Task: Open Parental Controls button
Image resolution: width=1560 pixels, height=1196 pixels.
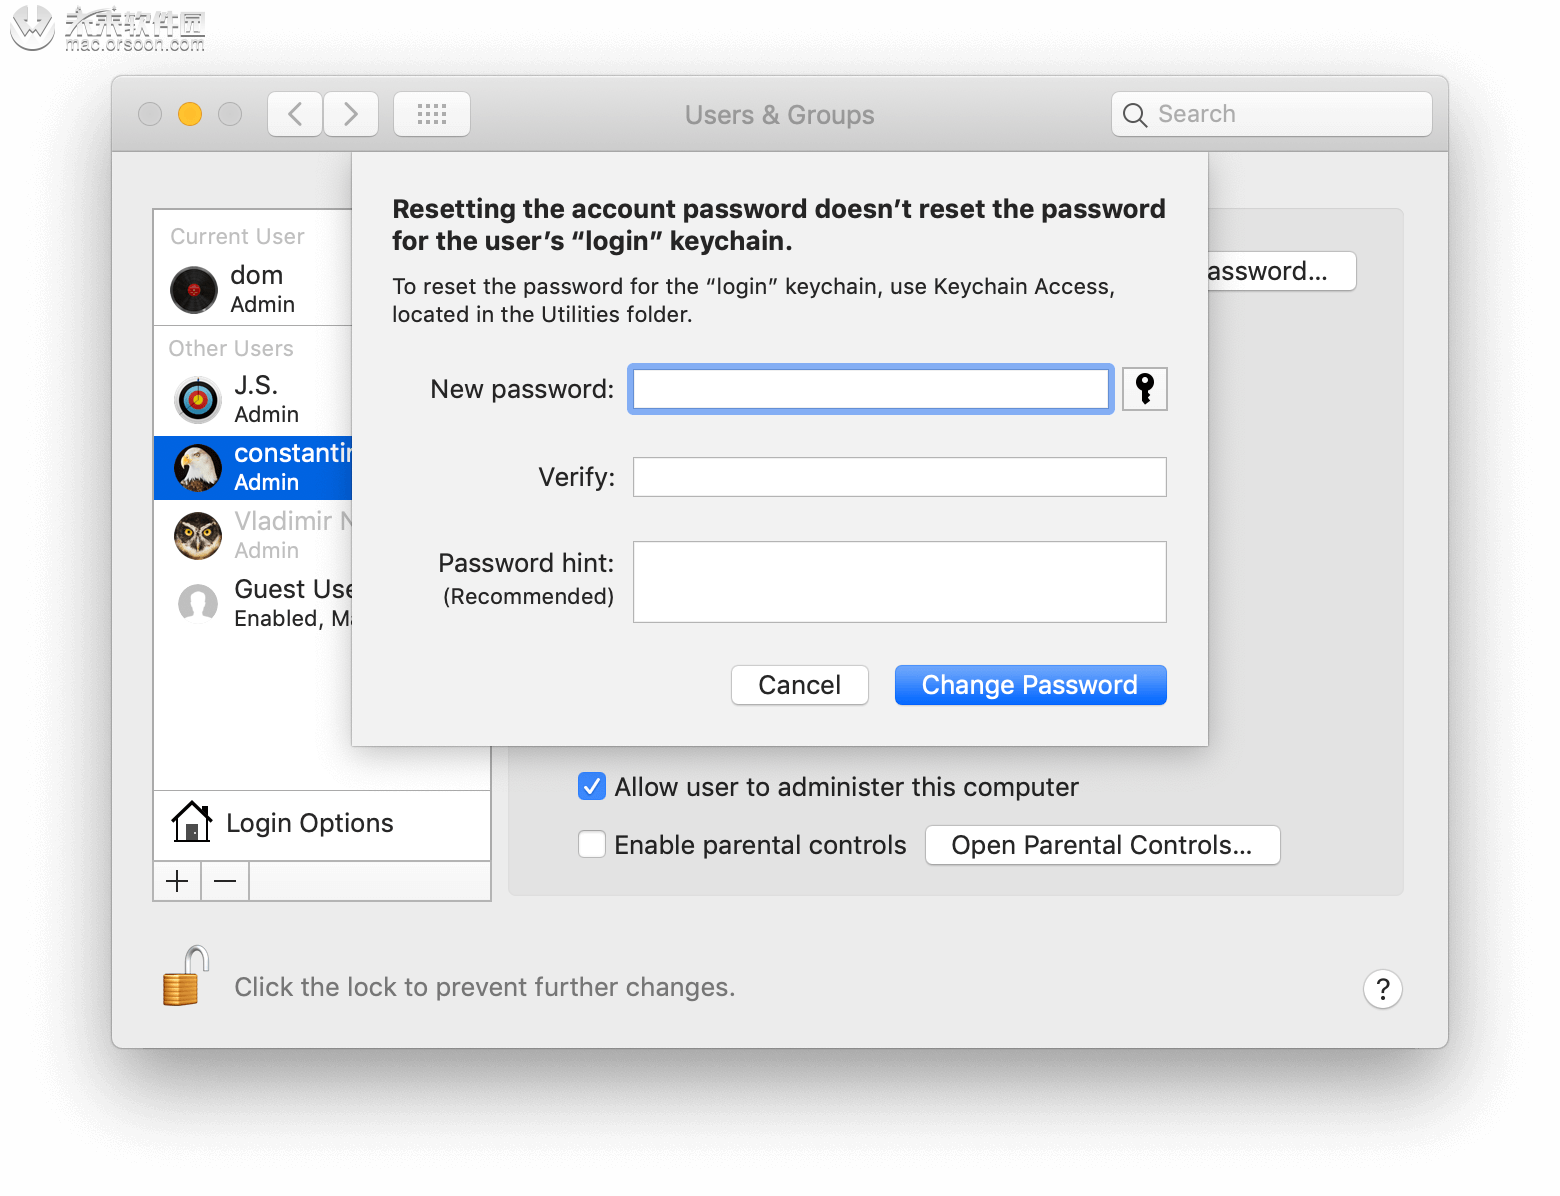Action: pyautogui.click(x=1103, y=845)
